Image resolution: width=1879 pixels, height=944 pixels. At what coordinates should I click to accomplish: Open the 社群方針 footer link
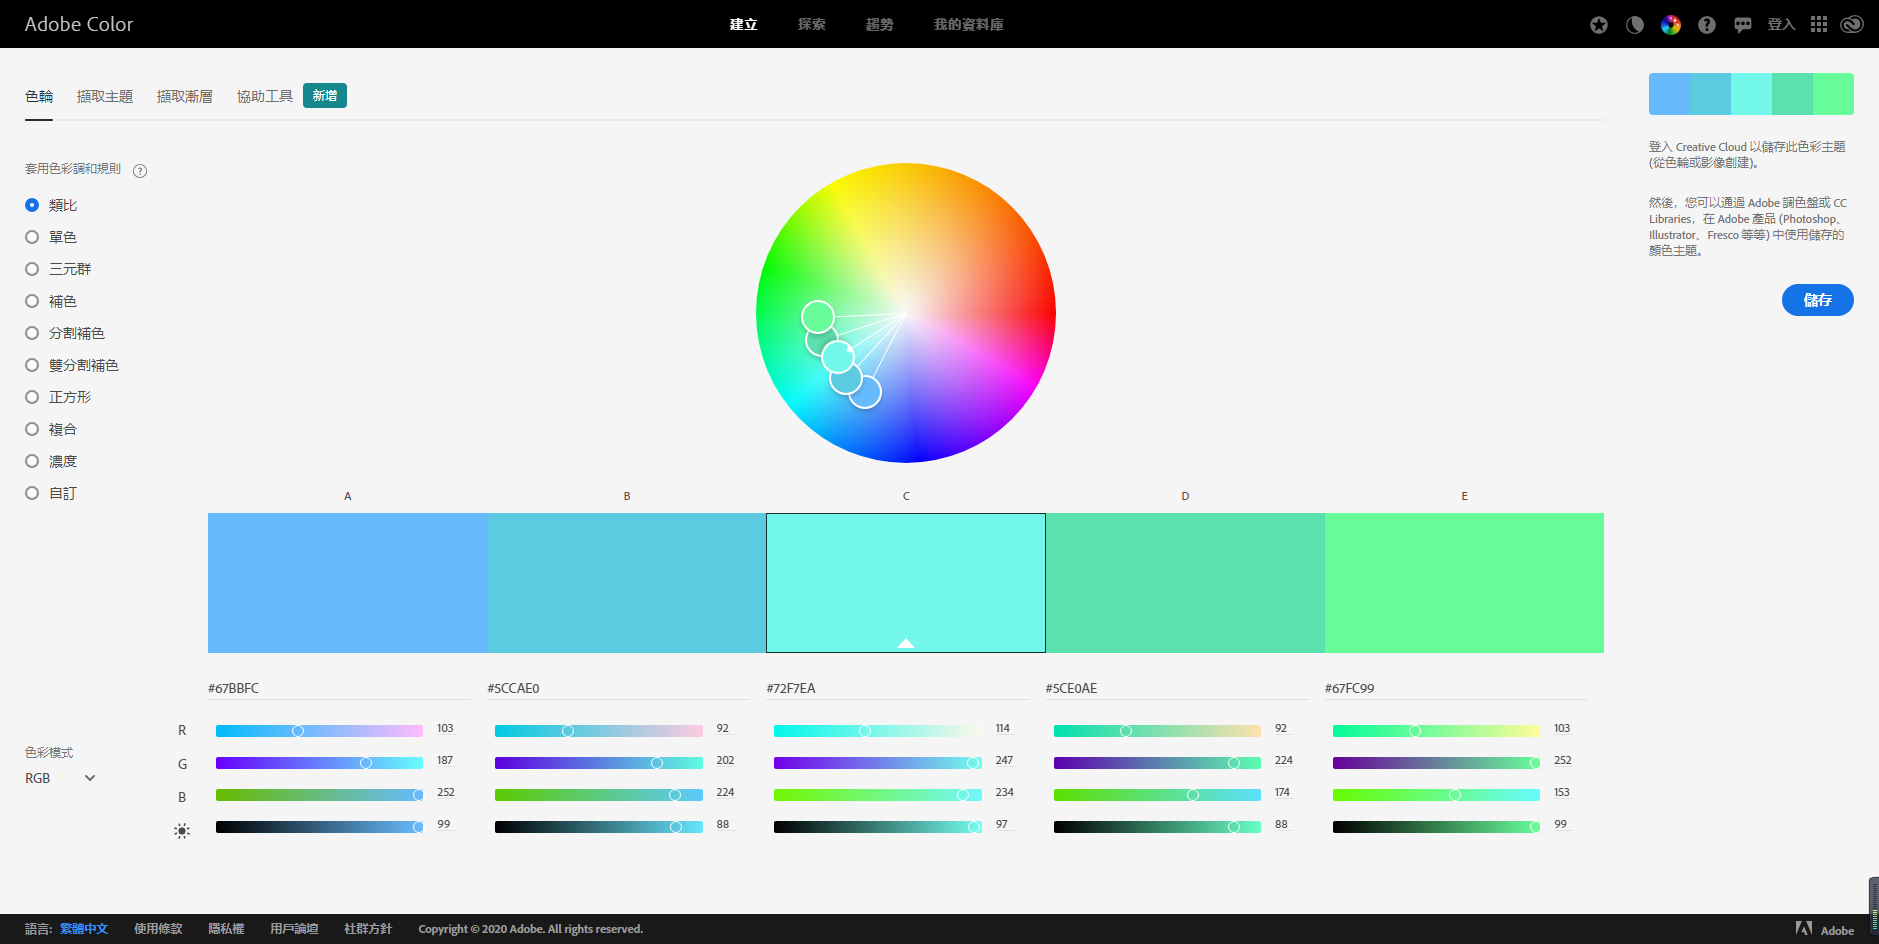369,929
